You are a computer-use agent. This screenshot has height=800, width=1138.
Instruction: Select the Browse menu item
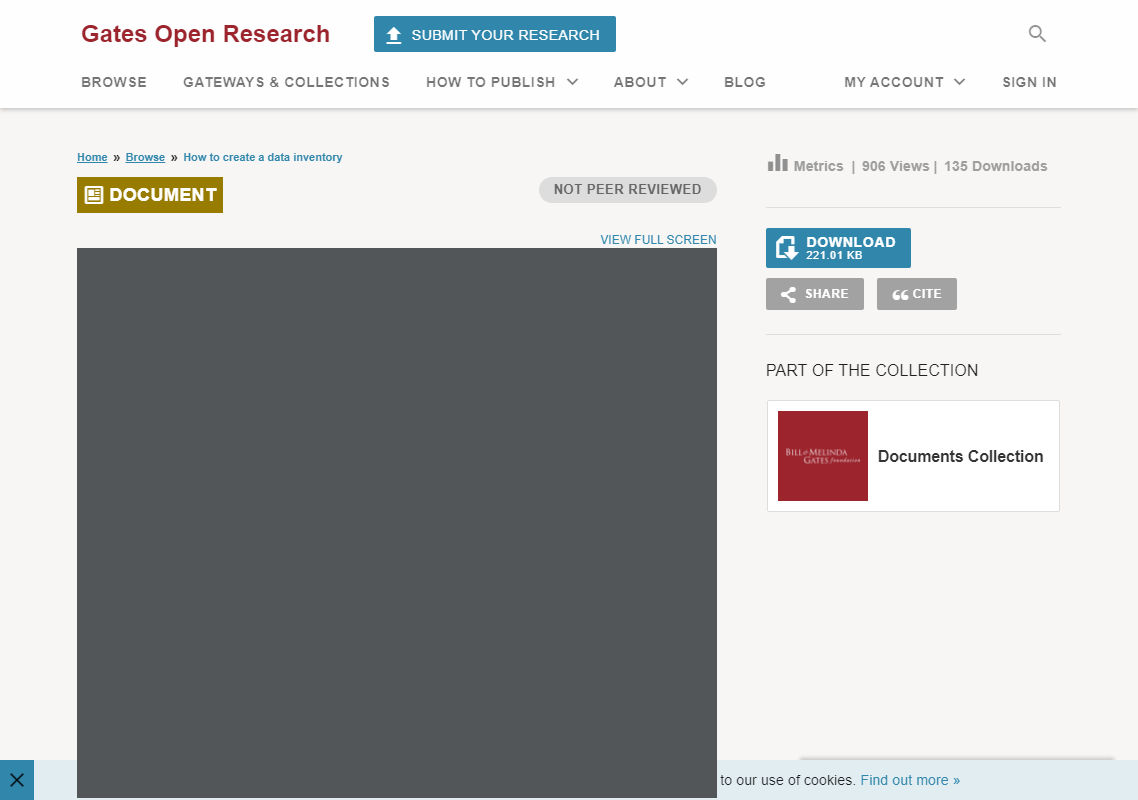[113, 82]
